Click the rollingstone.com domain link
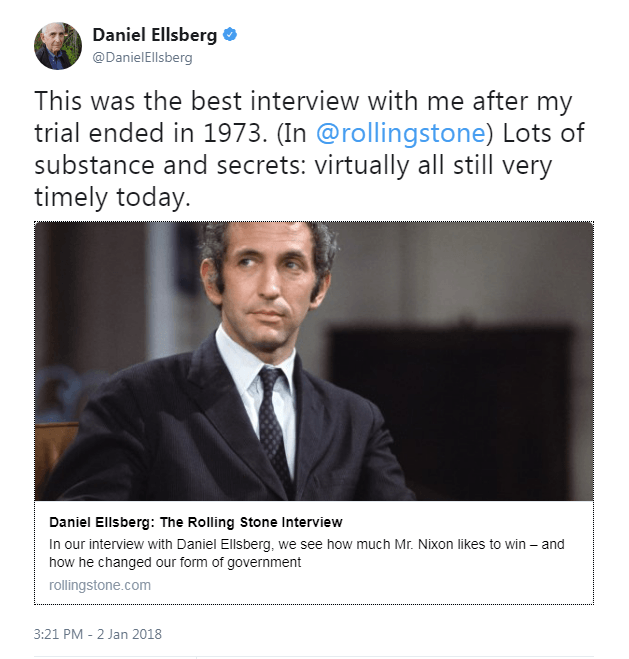This screenshot has height=659, width=629. coord(100,585)
